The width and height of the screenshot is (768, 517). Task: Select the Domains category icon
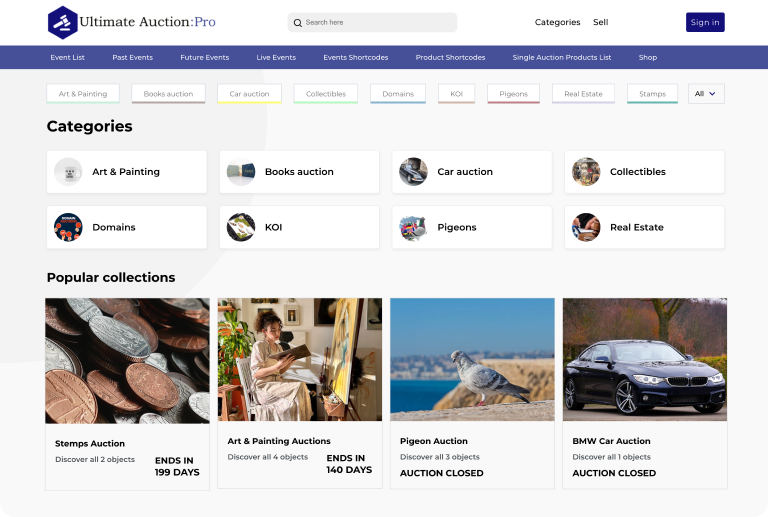pos(68,227)
